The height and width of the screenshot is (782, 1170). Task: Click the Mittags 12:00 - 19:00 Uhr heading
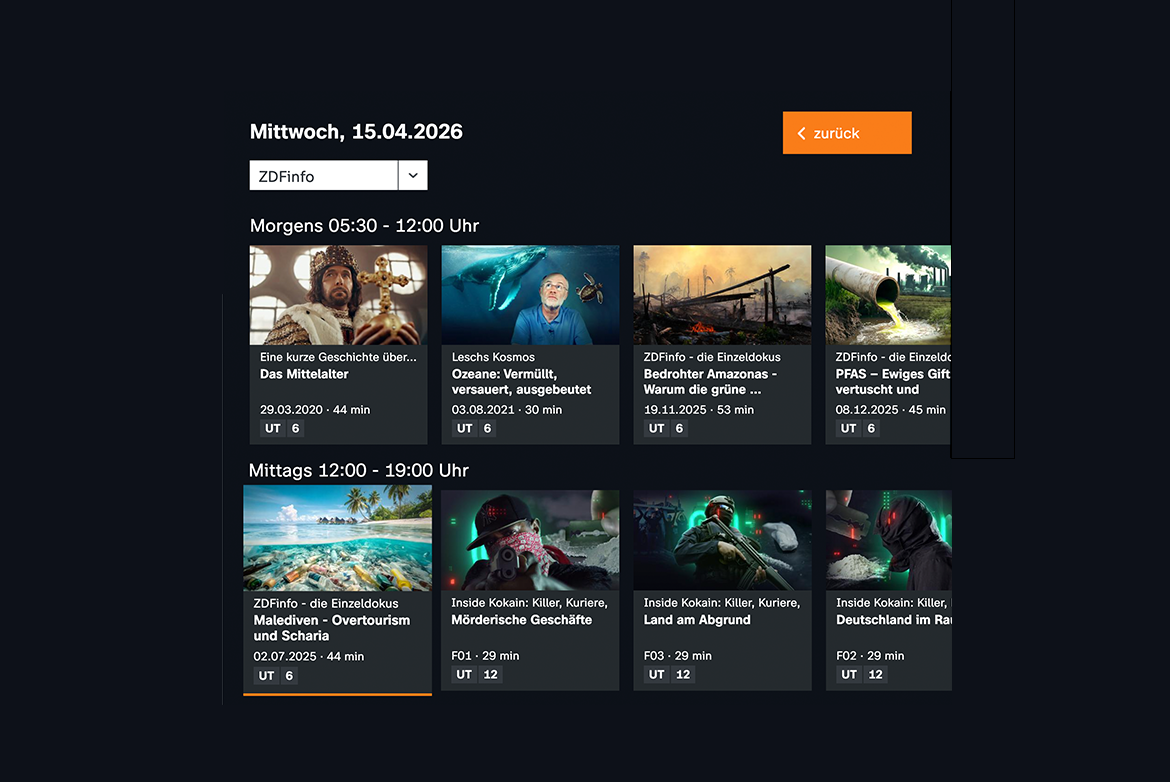pyautogui.click(x=358, y=470)
